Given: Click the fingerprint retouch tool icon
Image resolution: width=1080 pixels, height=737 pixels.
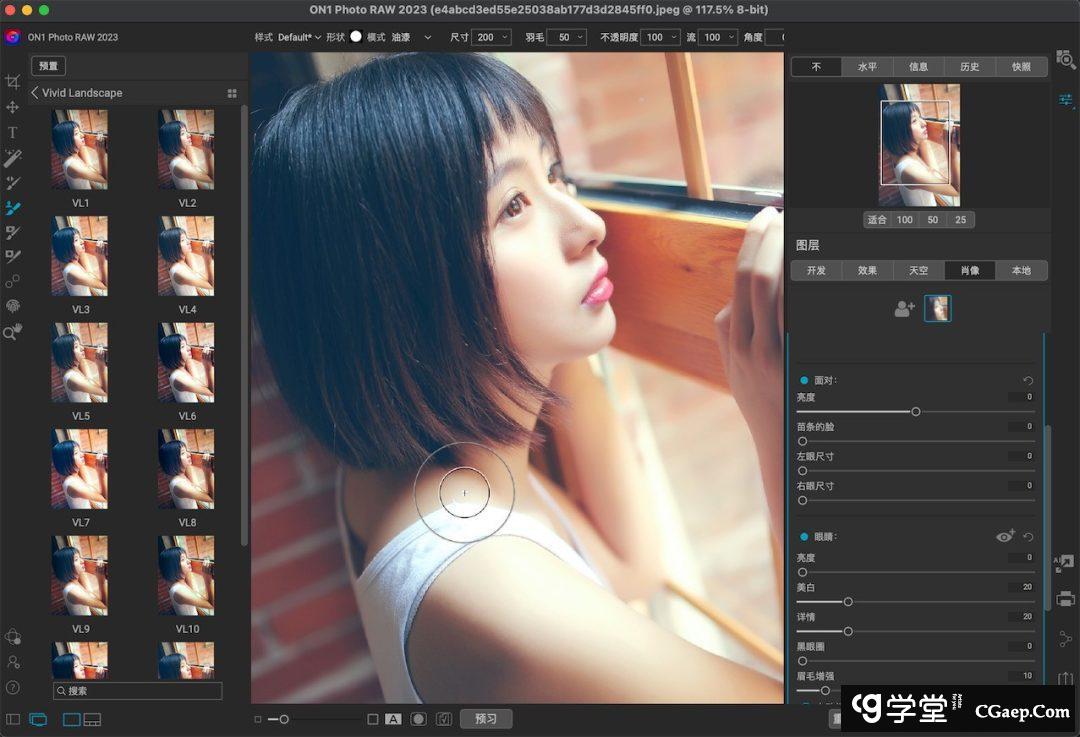Looking at the screenshot, I should coord(13,306).
